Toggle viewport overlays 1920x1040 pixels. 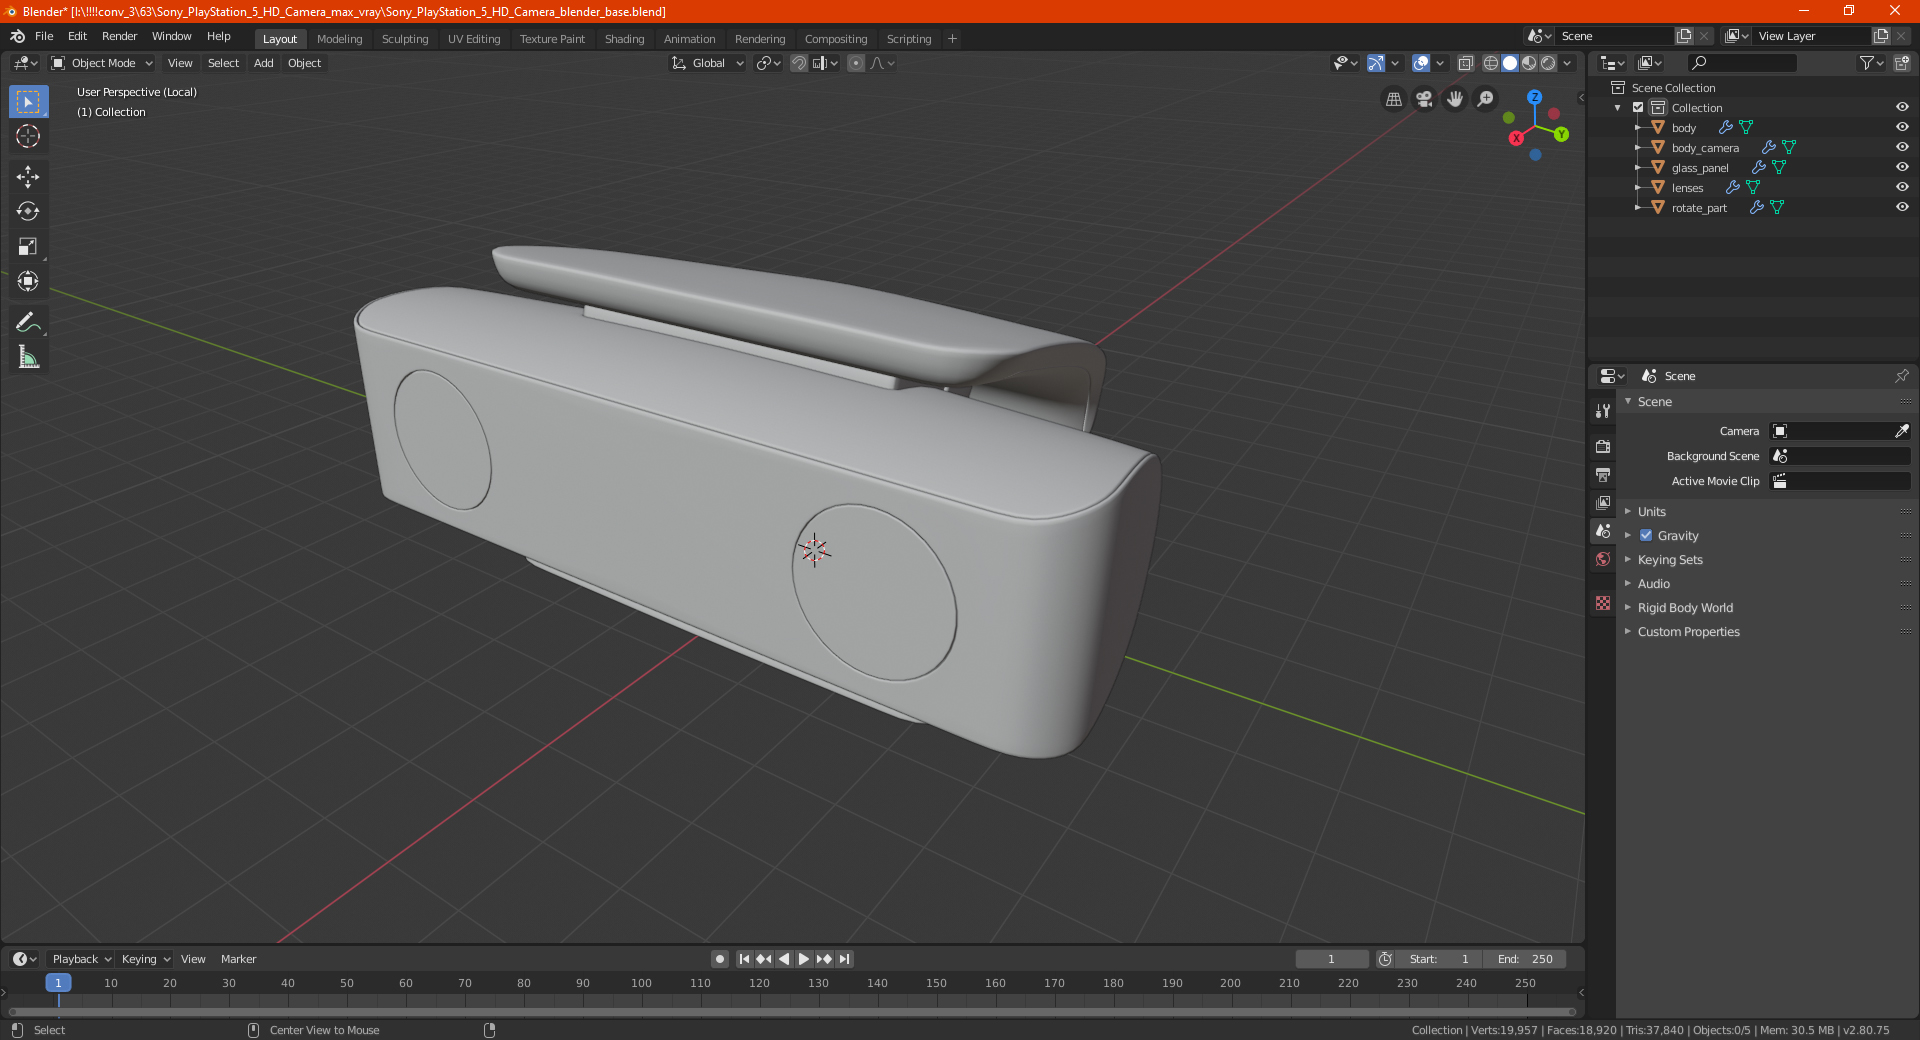pyautogui.click(x=1421, y=63)
